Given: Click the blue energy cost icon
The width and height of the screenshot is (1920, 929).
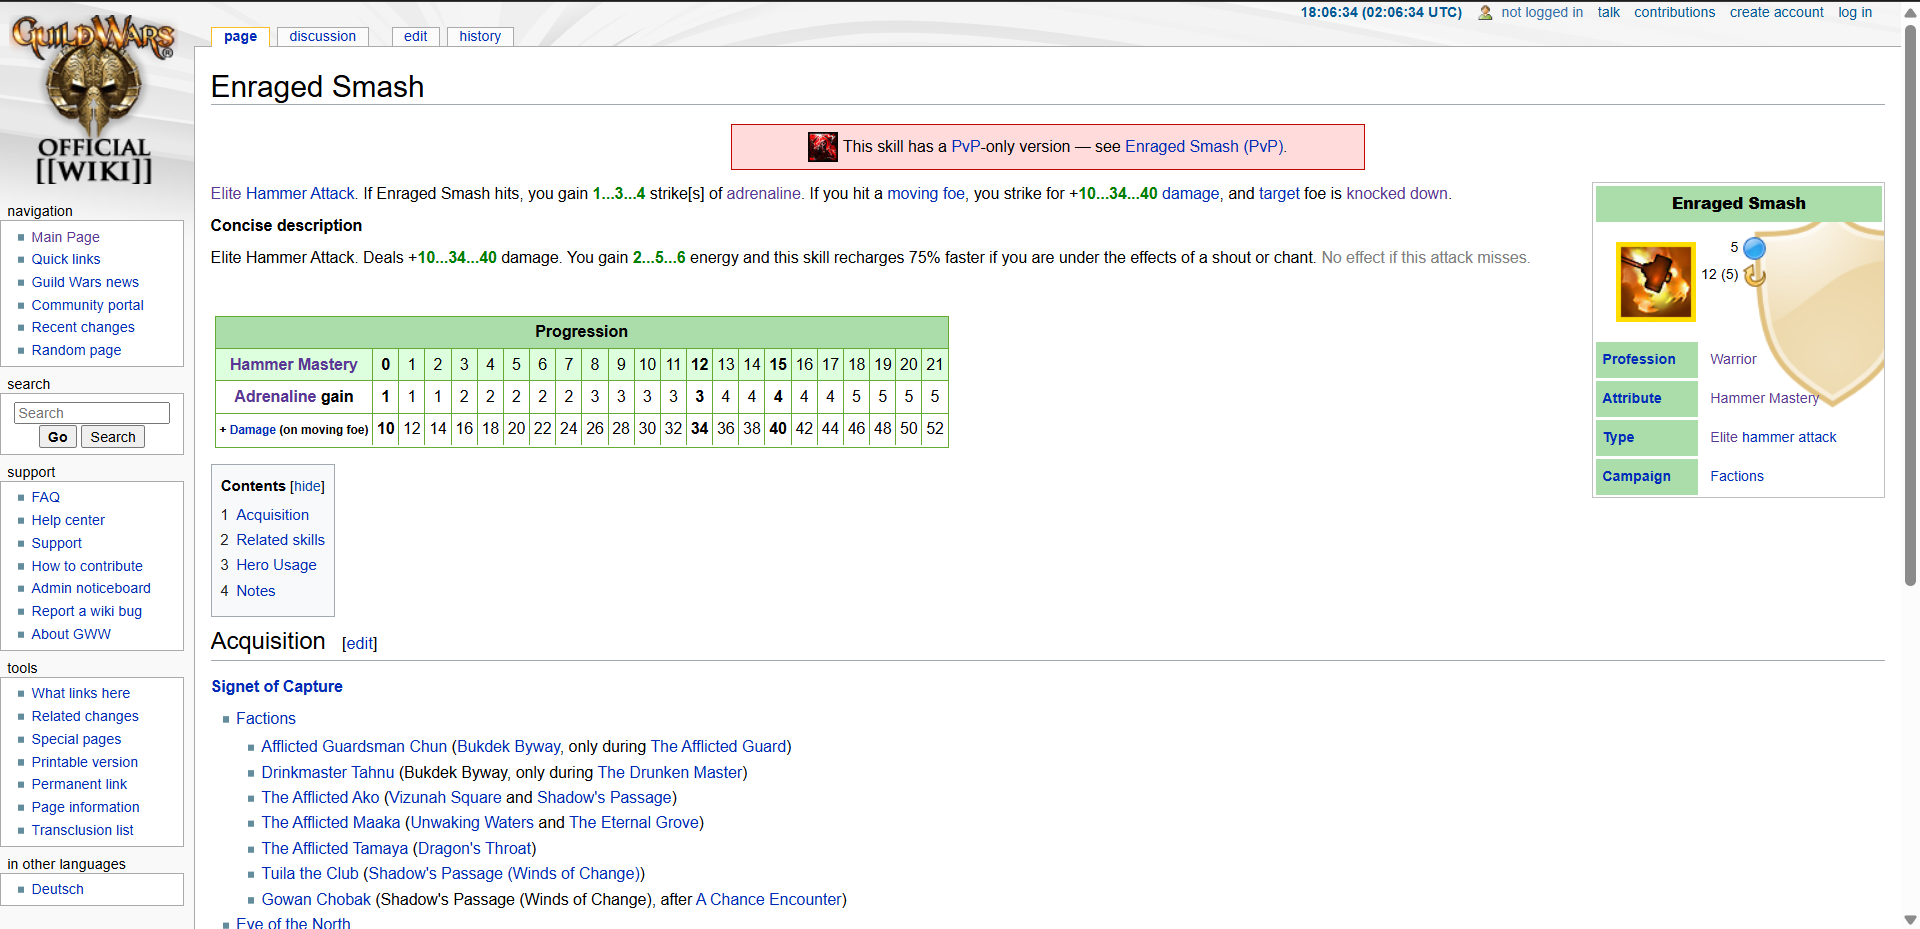Looking at the screenshot, I should click(1755, 248).
